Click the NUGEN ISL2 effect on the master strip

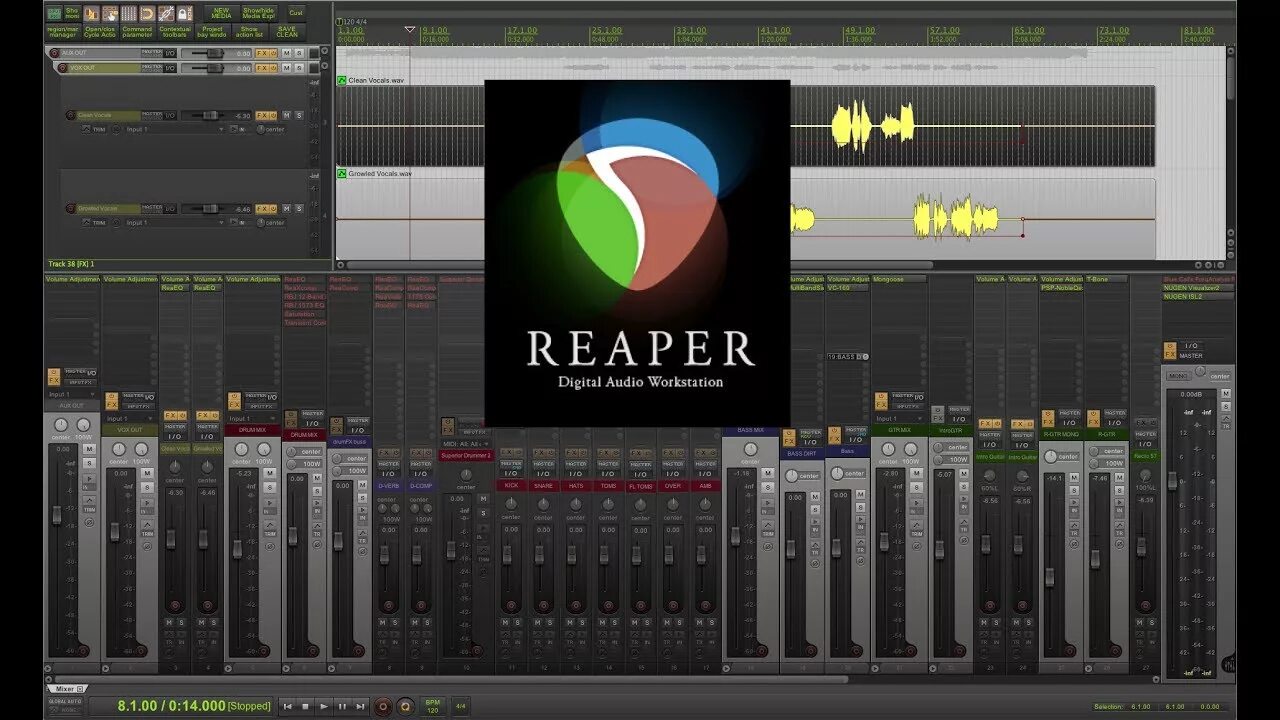(x=1199, y=297)
